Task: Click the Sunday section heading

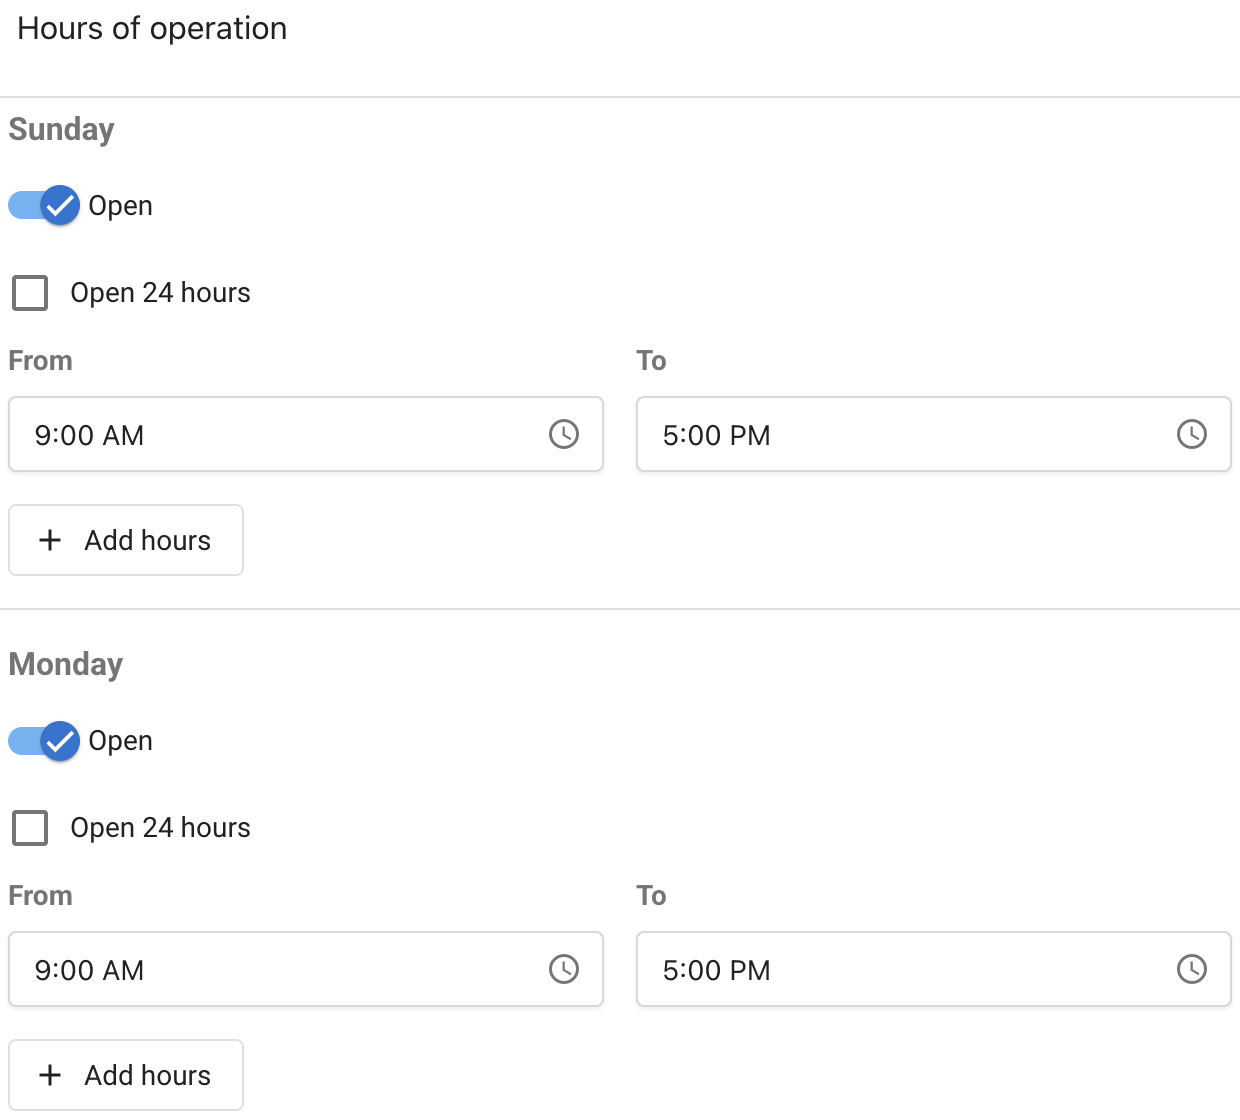Action: 61,129
